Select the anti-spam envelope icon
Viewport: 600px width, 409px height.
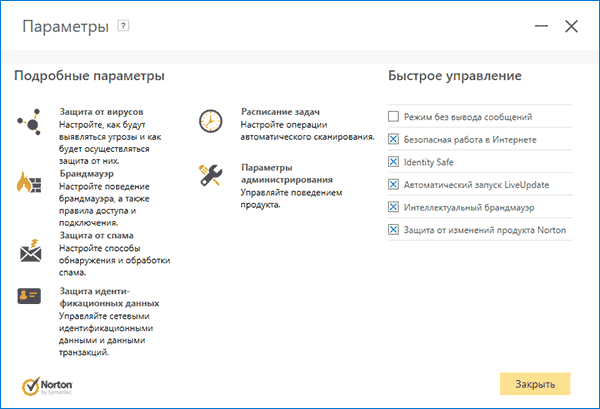coord(30,251)
